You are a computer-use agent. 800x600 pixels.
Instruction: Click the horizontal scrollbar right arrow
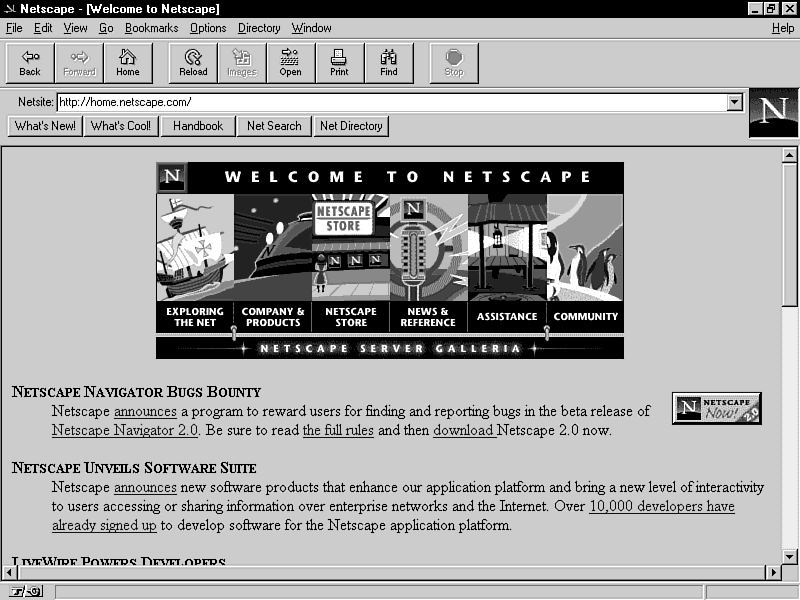774,572
